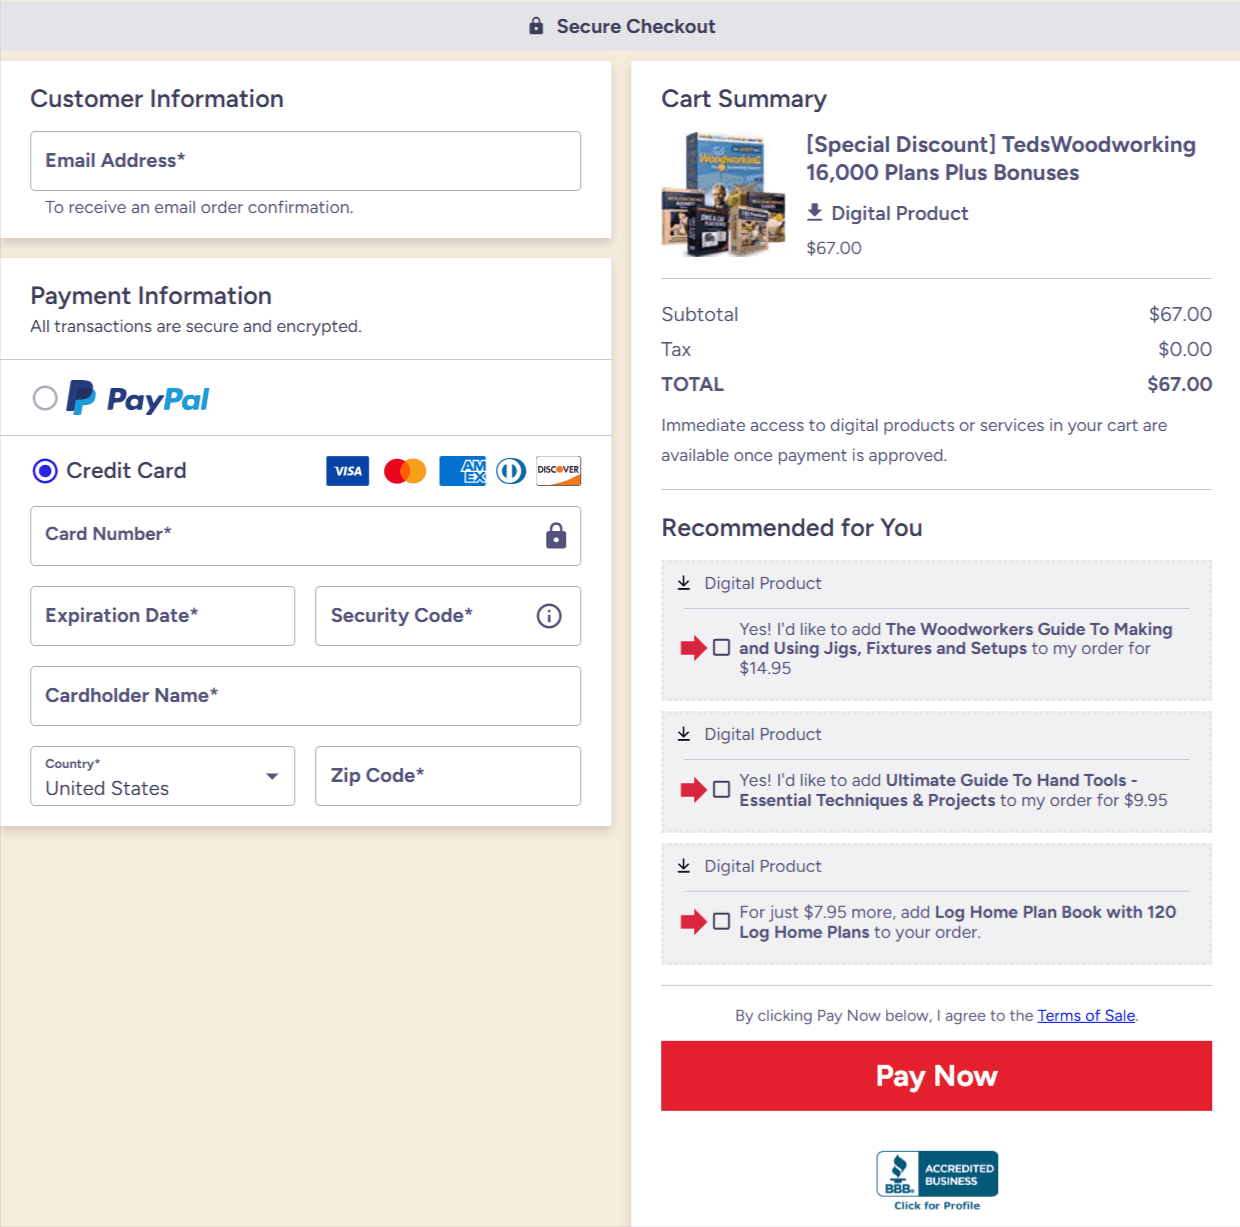This screenshot has width=1240, height=1227.
Task: Click the Email Address input field
Action: pos(305,160)
